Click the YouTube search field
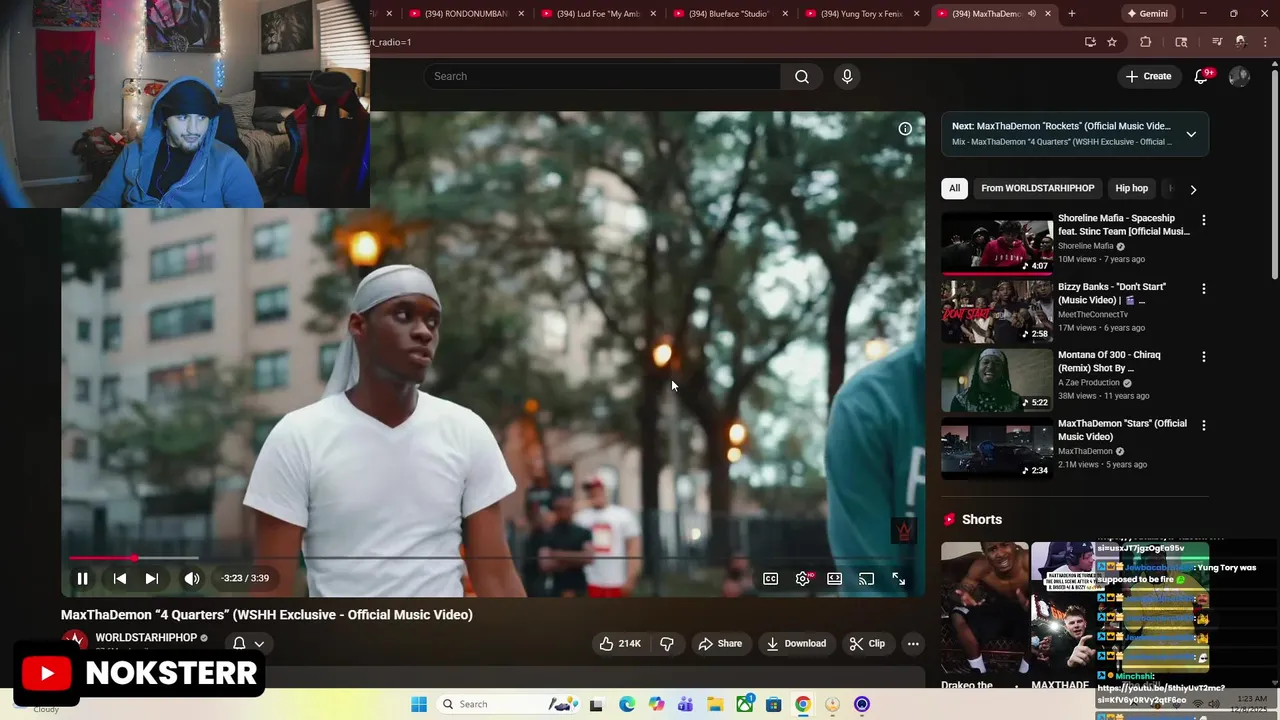Viewport: 1280px width, 720px height. coord(602,76)
